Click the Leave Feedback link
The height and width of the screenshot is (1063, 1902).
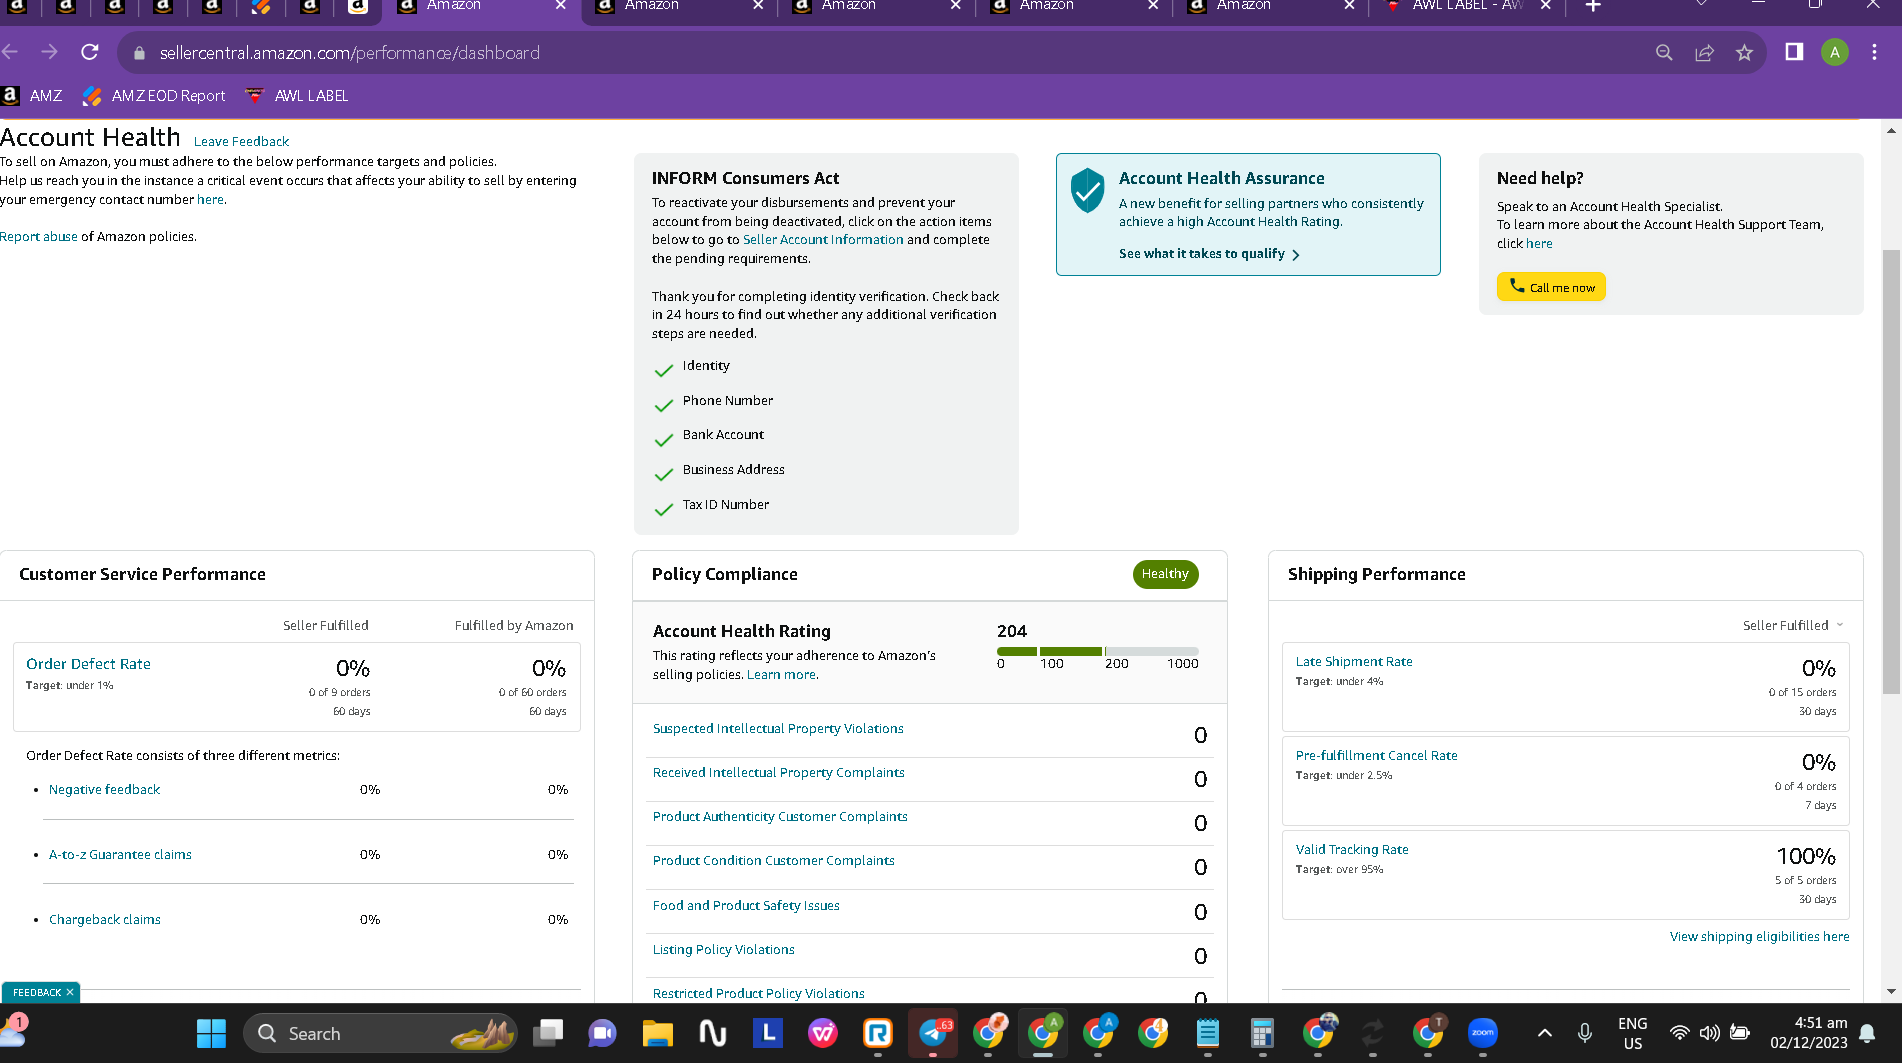pos(241,142)
